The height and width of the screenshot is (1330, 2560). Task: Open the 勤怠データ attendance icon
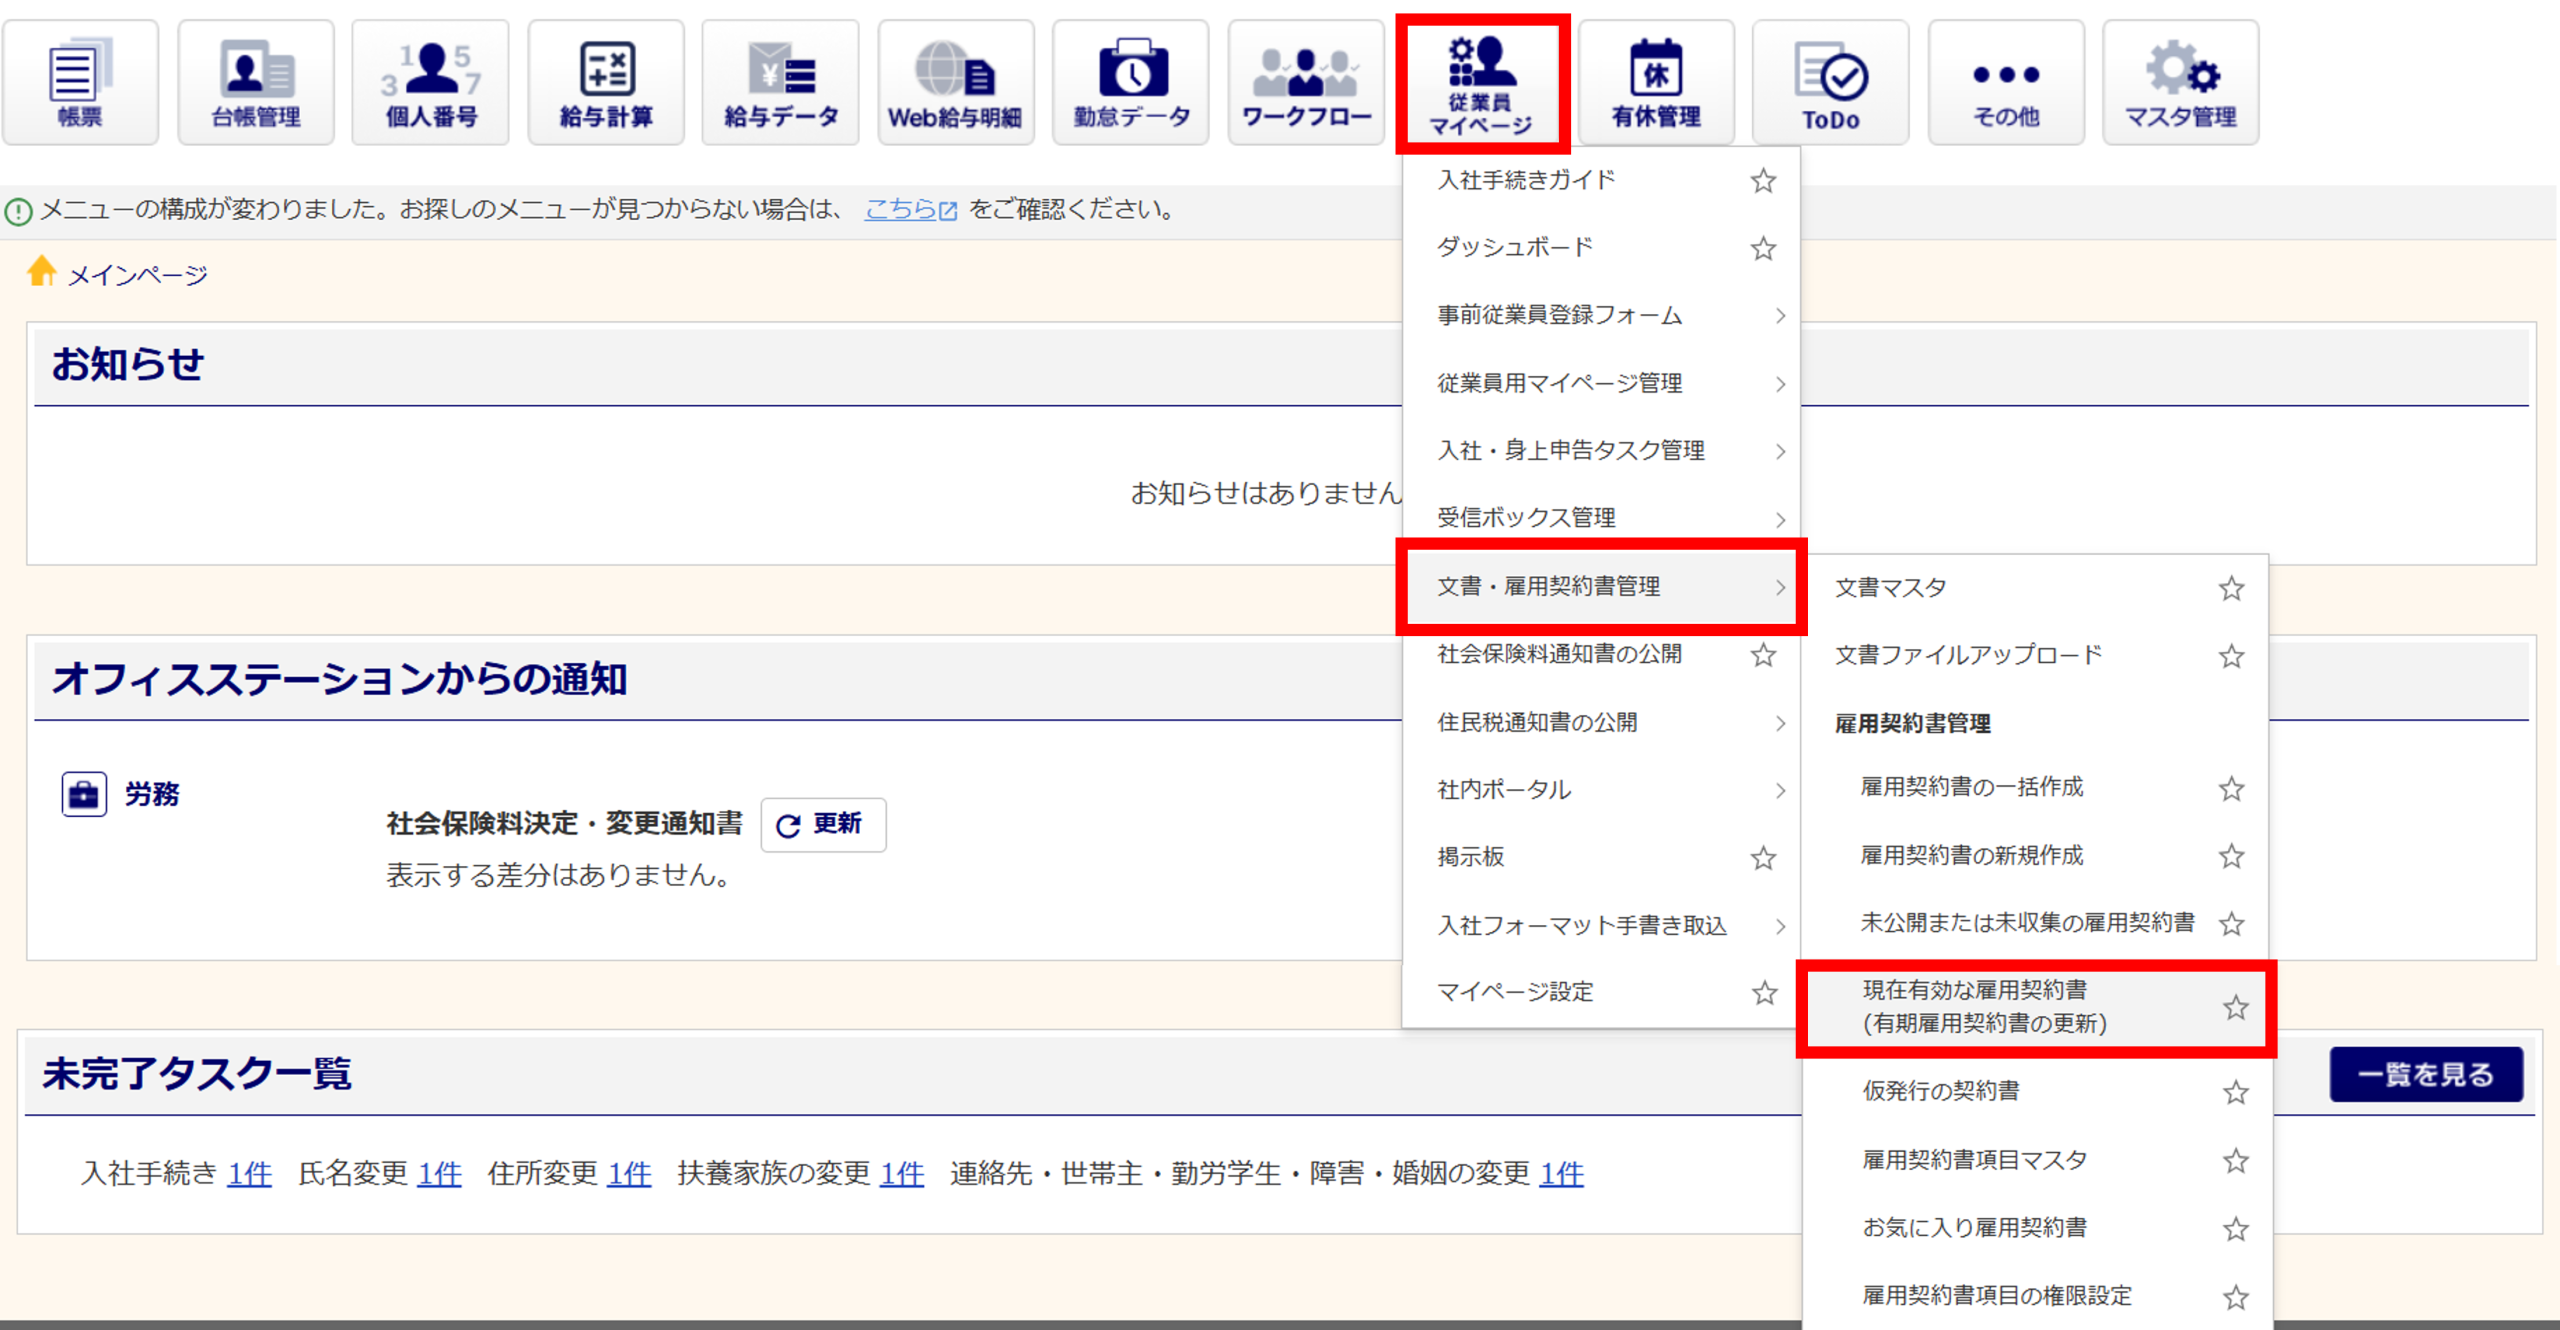(x=1131, y=82)
